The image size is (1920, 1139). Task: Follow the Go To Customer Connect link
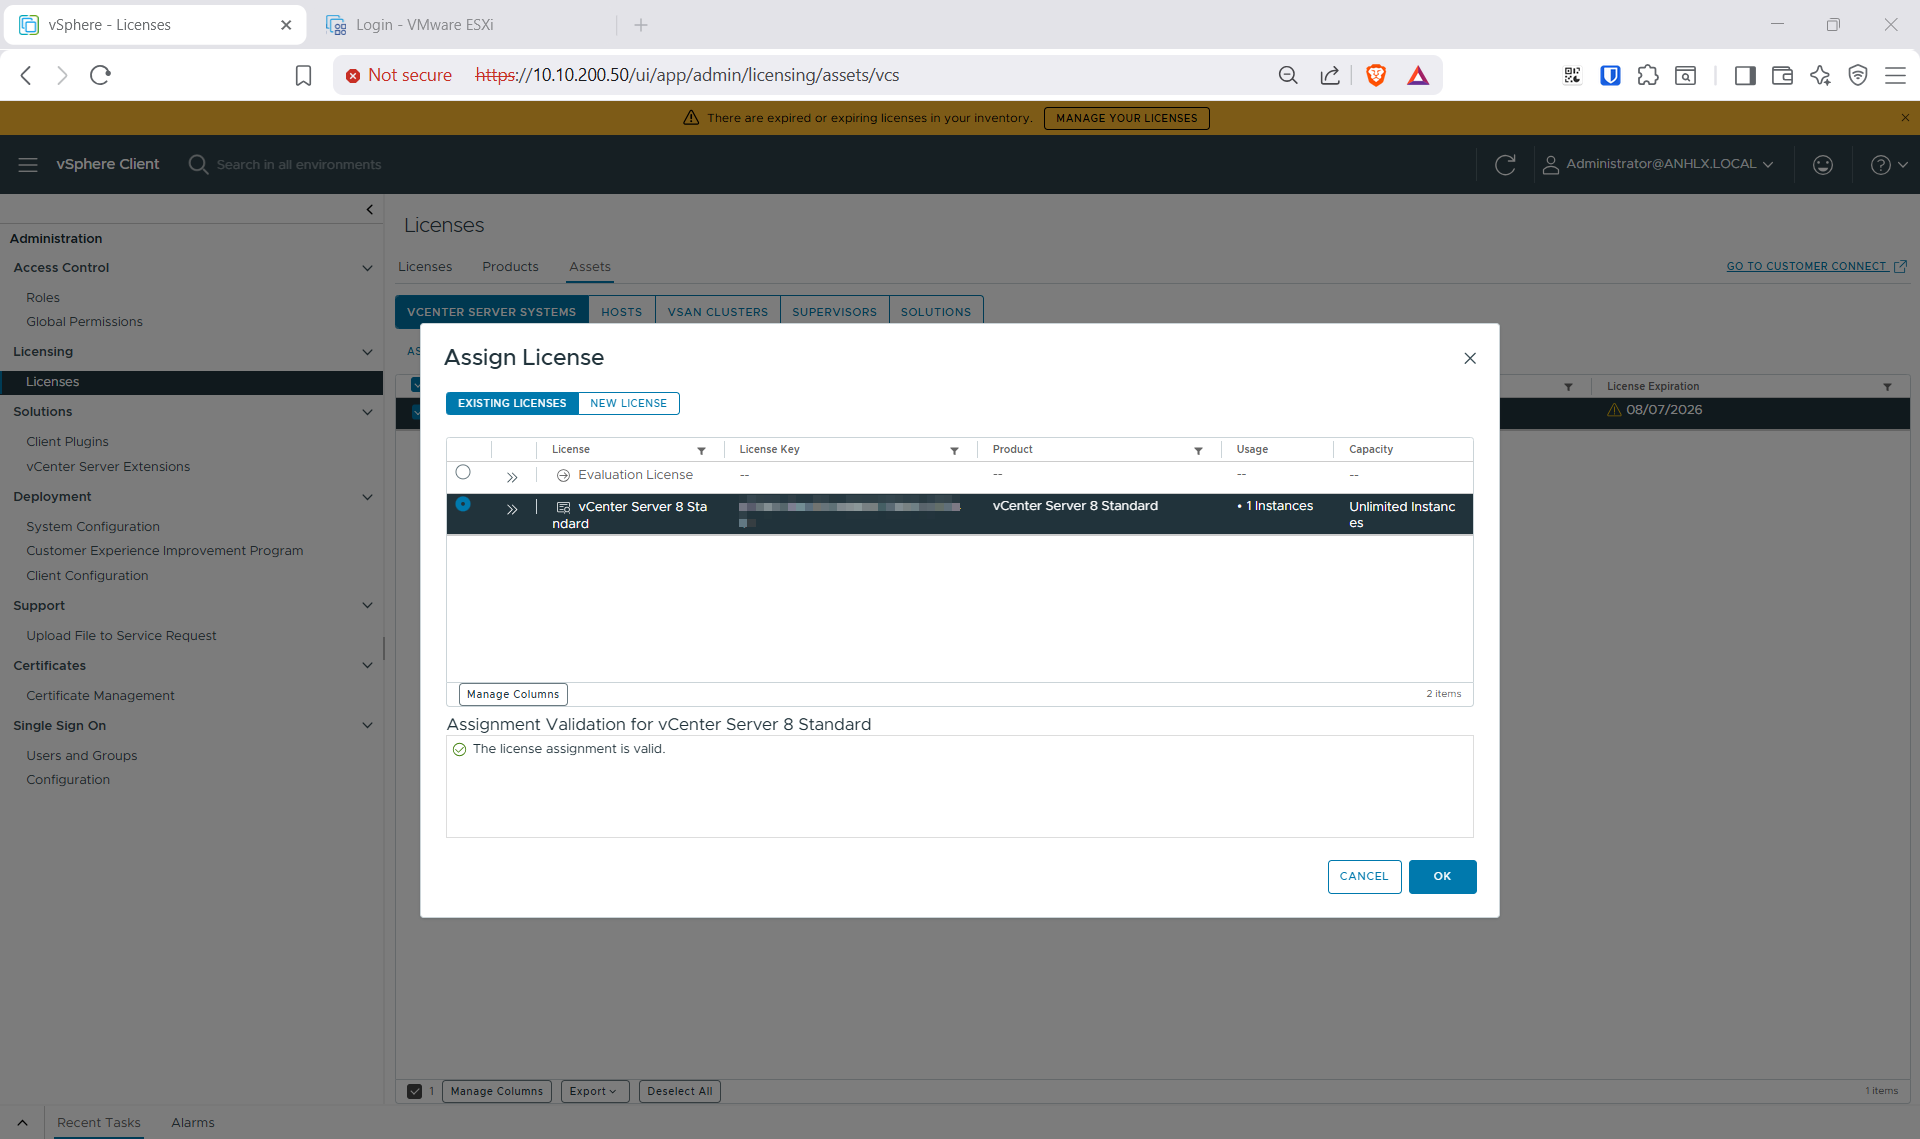[1816, 266]
